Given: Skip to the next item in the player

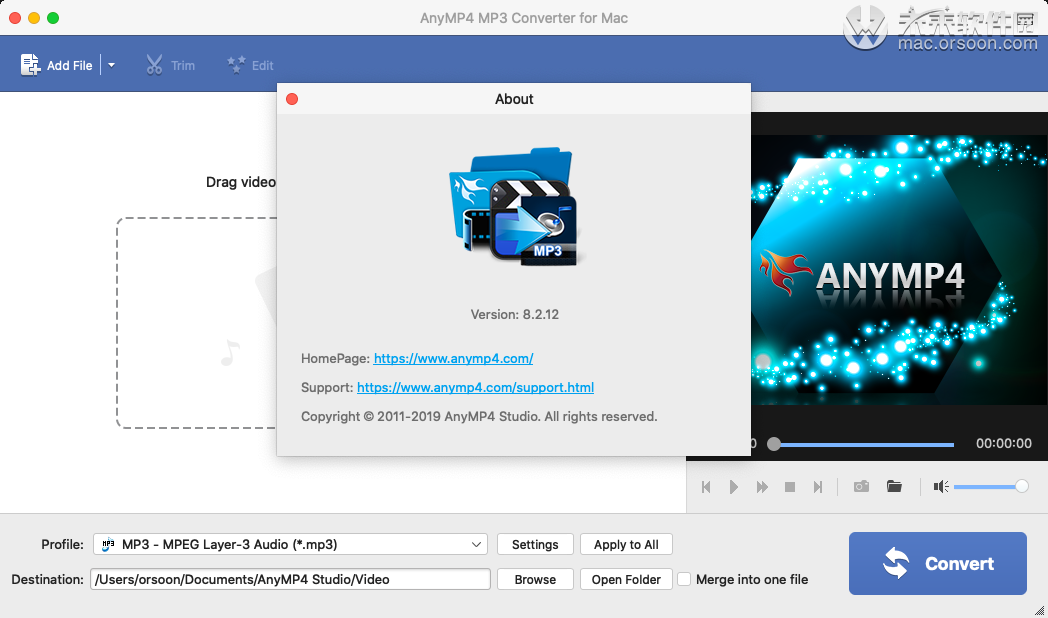Looking at the screenshot, I should click(x=817, y=487).
